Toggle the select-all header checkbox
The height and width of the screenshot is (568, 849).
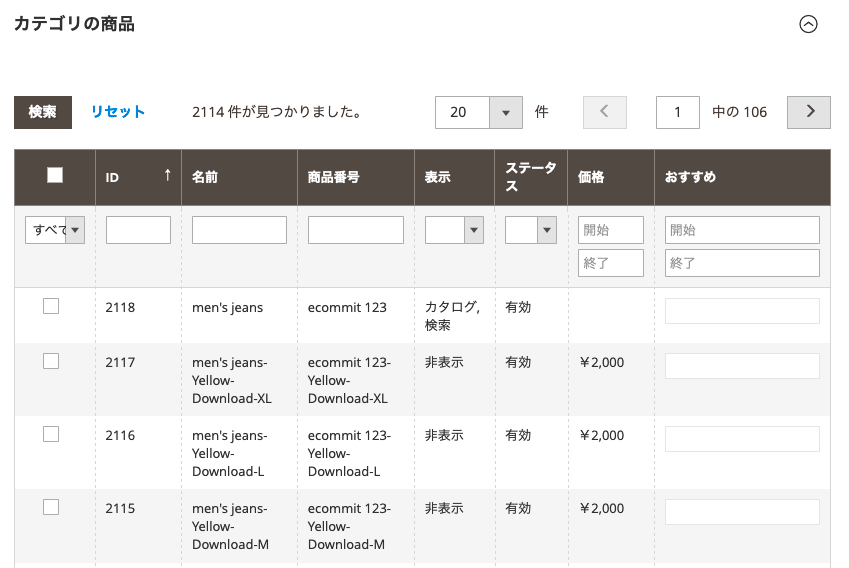point(55,175)
